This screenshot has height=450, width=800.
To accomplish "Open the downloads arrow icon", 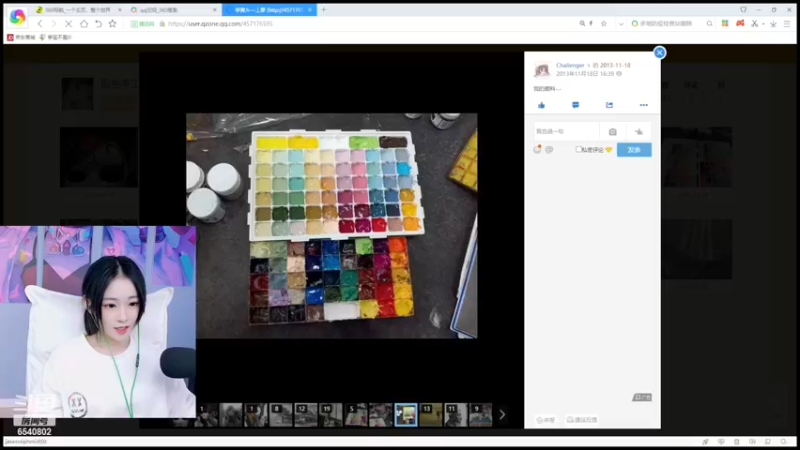I will pos(773,23).
